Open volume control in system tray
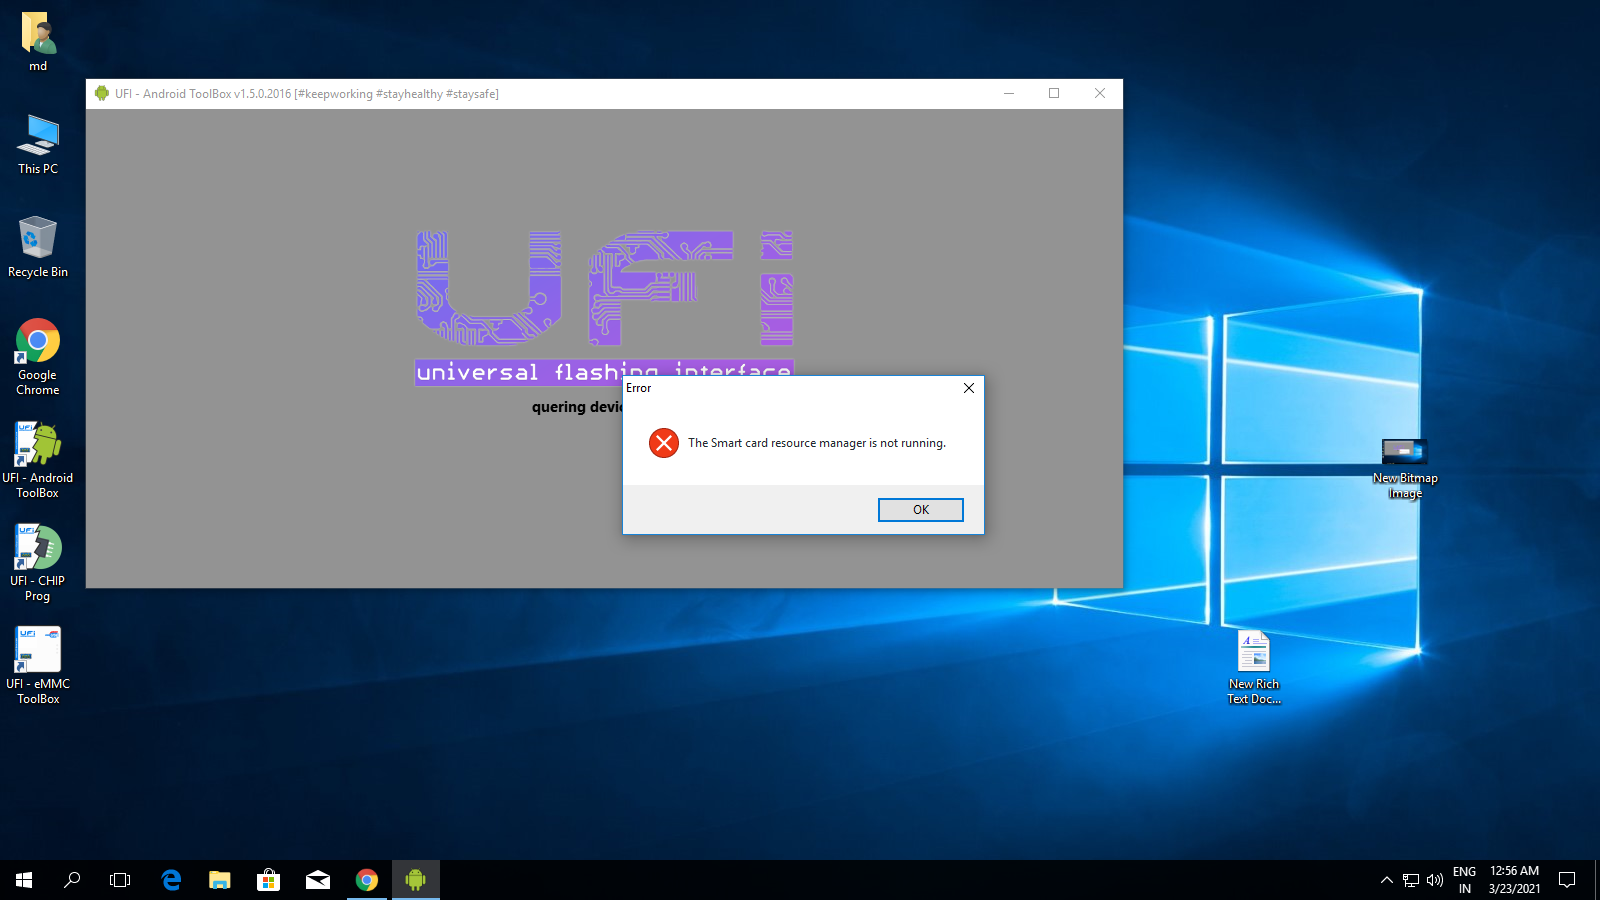 pyautogui.click(x=1435, y=880)
